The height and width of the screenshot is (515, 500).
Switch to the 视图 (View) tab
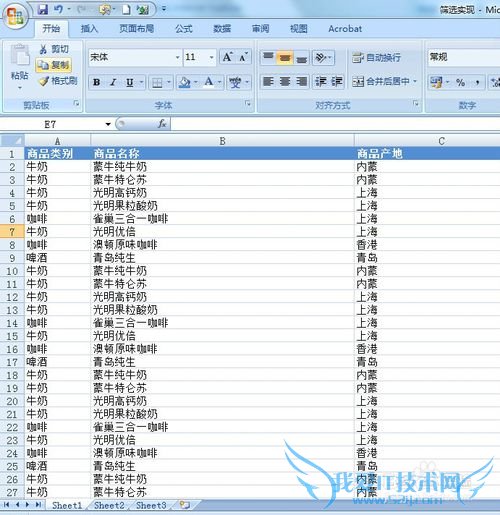299,29
